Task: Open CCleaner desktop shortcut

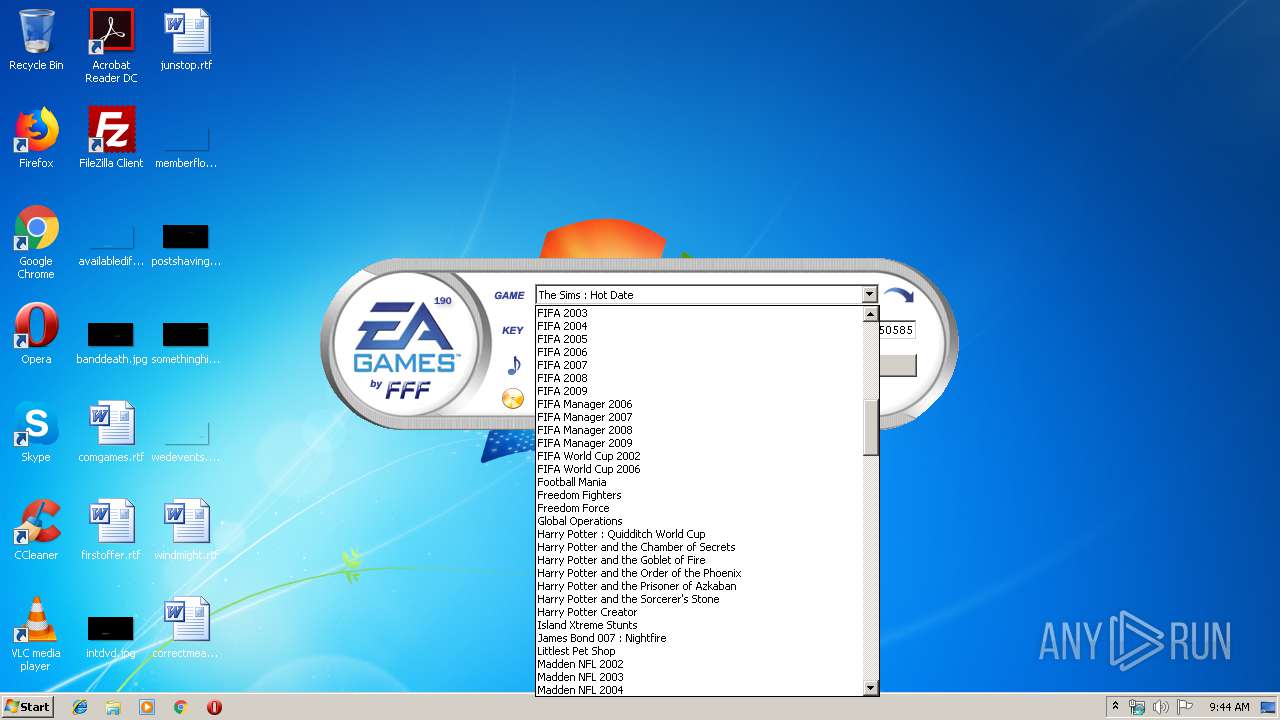Action: (36, 530)
